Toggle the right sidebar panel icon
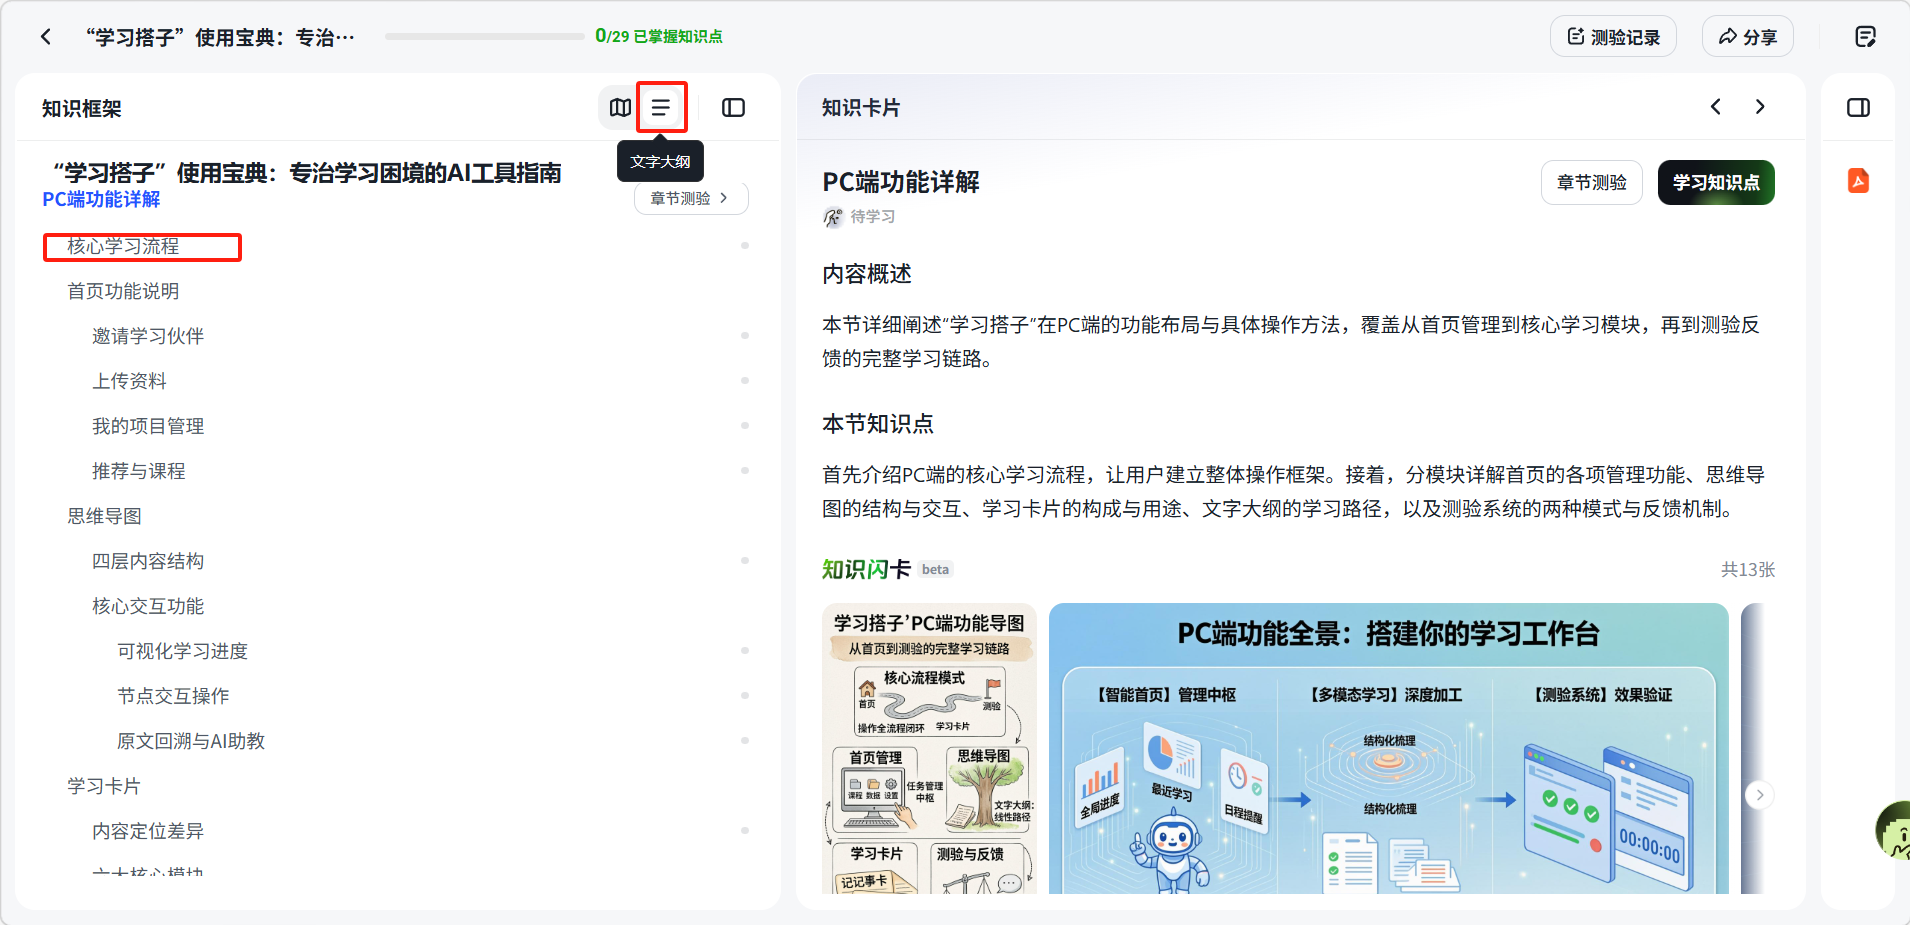The height and width of the screenshot is (925, 1910). [1858, 108]
